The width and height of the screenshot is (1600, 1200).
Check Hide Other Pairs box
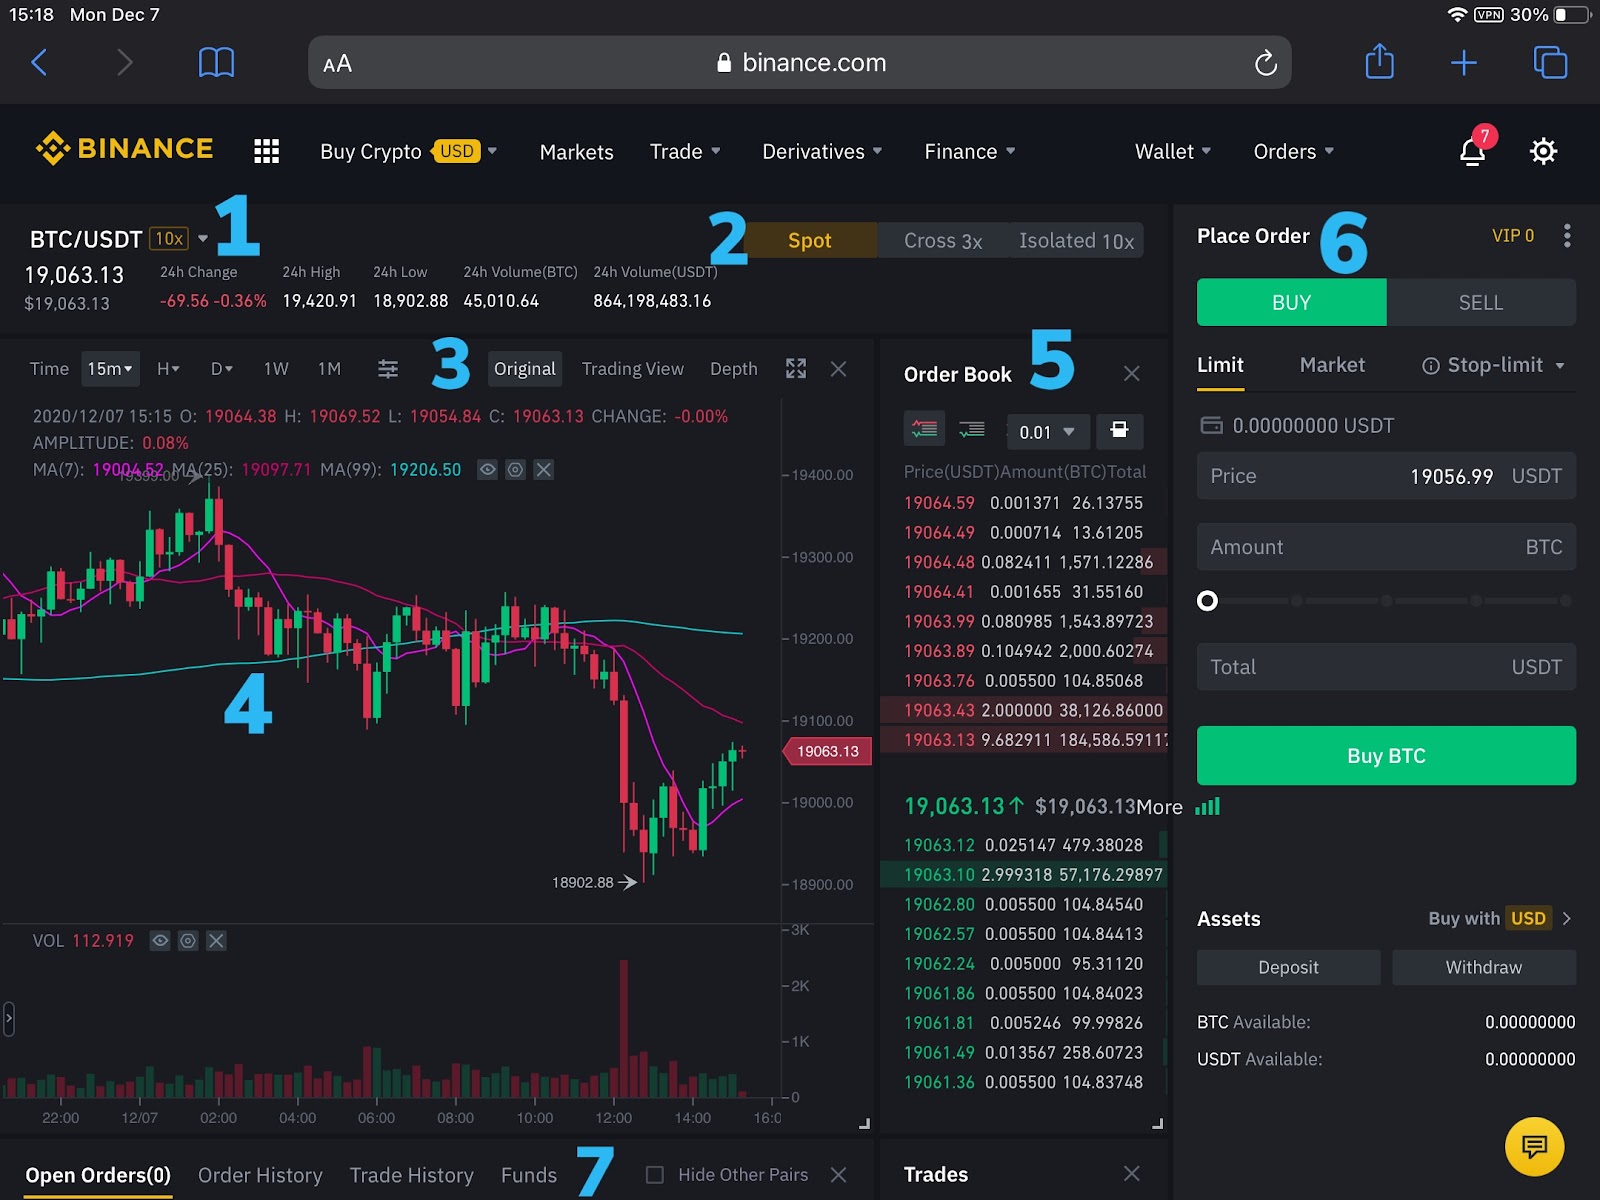point(655,1175)
